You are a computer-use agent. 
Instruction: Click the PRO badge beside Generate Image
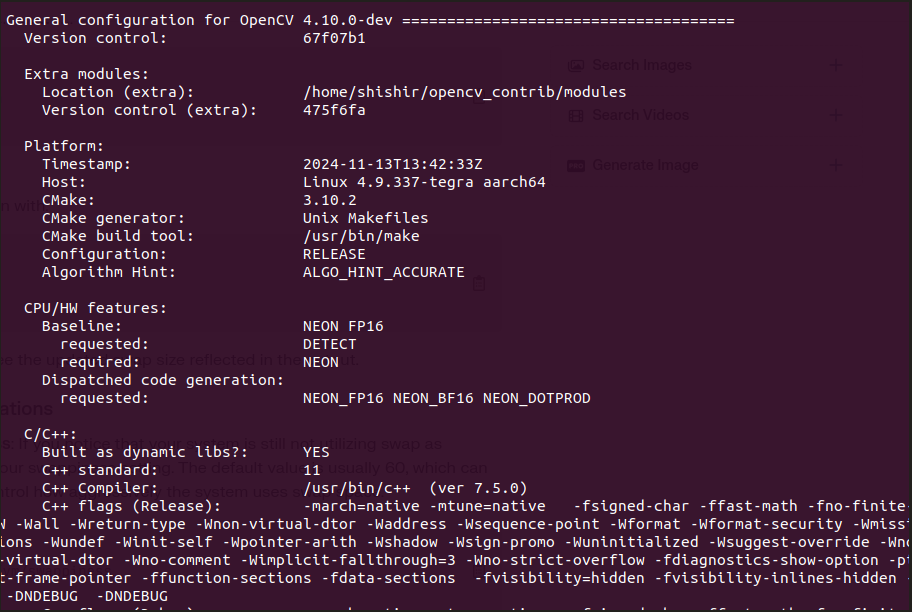point(576,165)
